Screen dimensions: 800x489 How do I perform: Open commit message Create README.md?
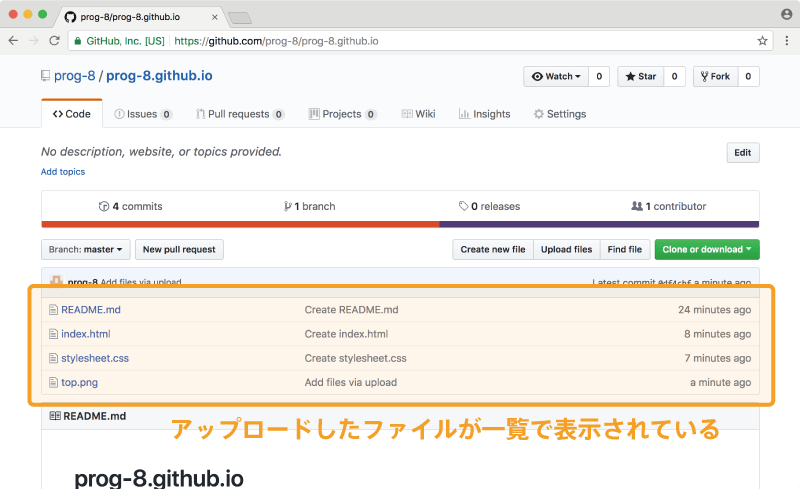[x=352, y=310]
